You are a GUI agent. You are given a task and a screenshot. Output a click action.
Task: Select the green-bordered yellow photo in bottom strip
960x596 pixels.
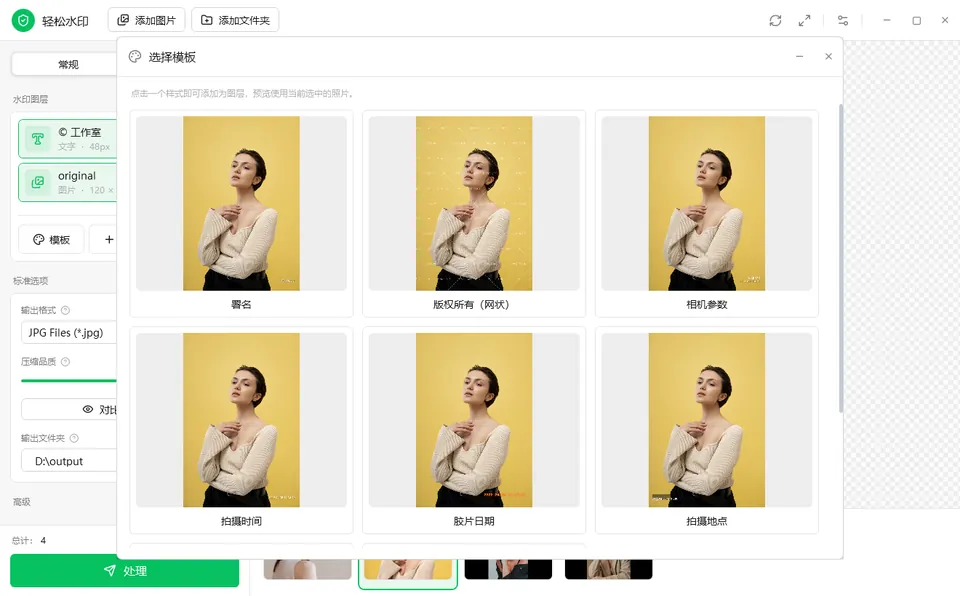[x=408, y=573]
